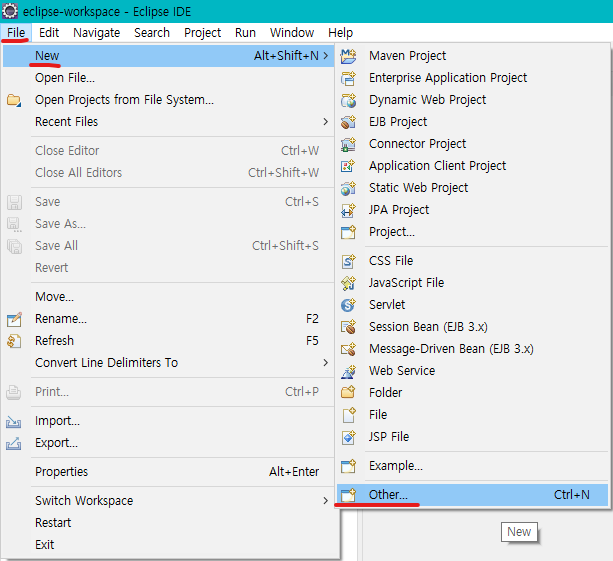Click the Session Bean icon
This screenshot has height=561, width=613.
coord(348,327)
